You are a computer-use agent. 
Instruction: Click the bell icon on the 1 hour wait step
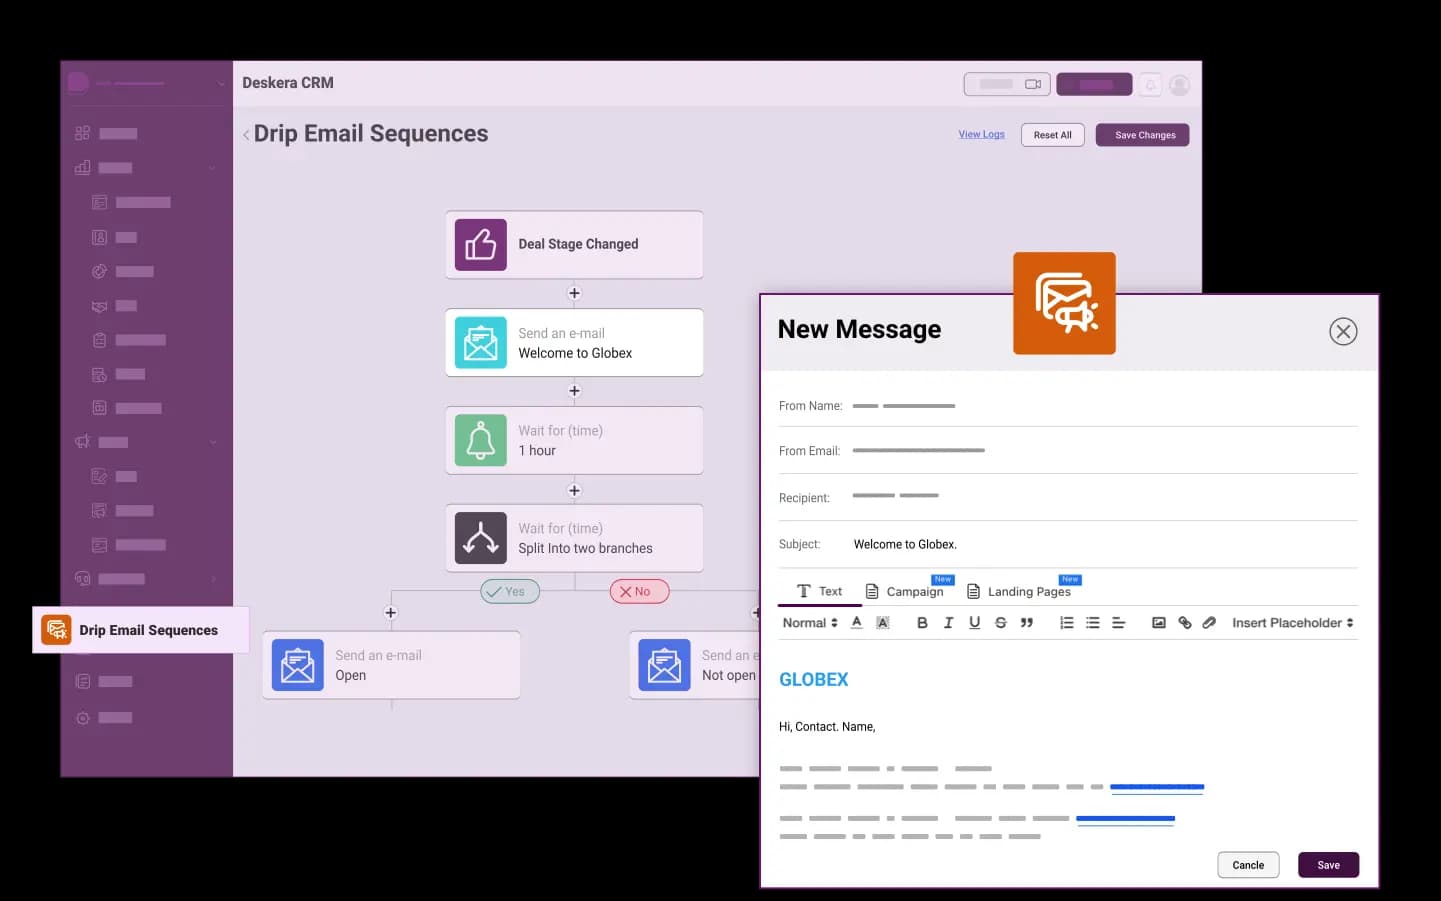click(x=481, y=441)
